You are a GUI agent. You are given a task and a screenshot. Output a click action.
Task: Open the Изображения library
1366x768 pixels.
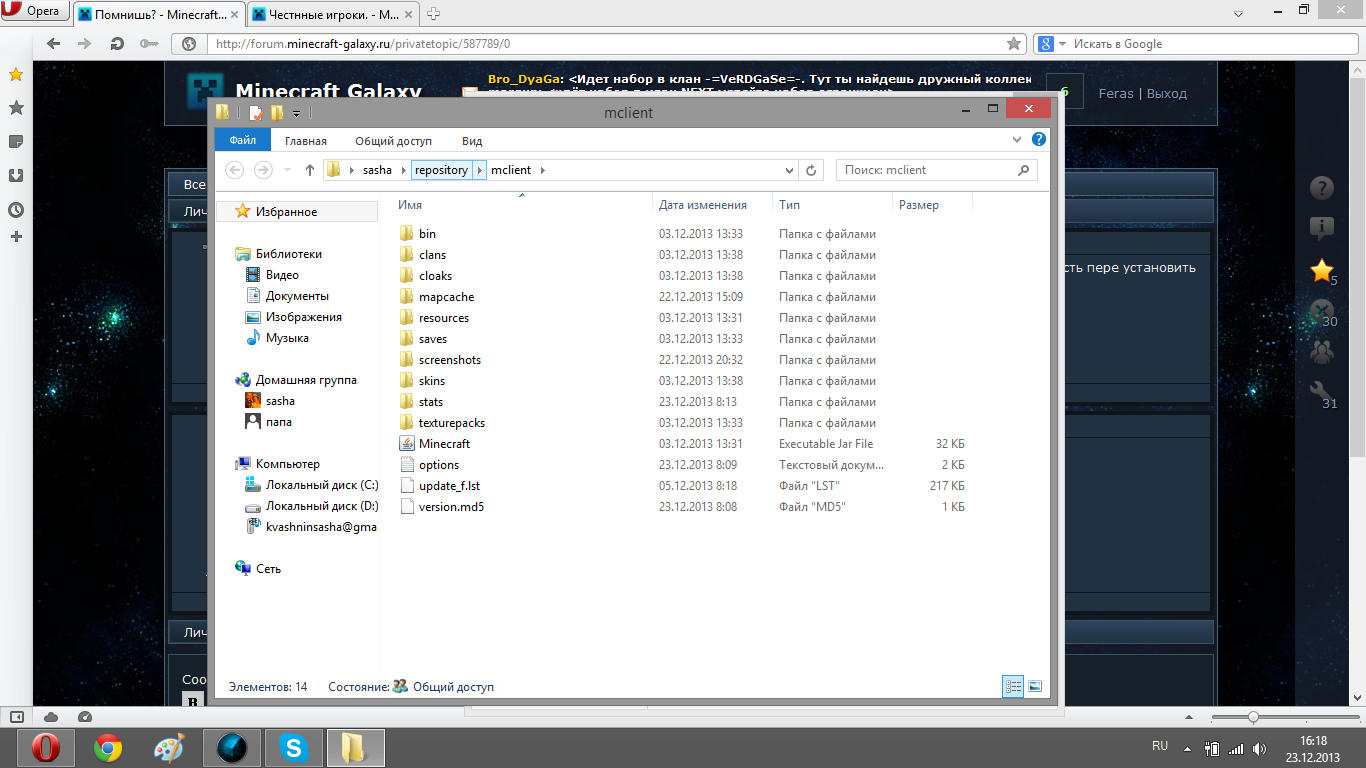pyautogui.click(x=303, y=317)
